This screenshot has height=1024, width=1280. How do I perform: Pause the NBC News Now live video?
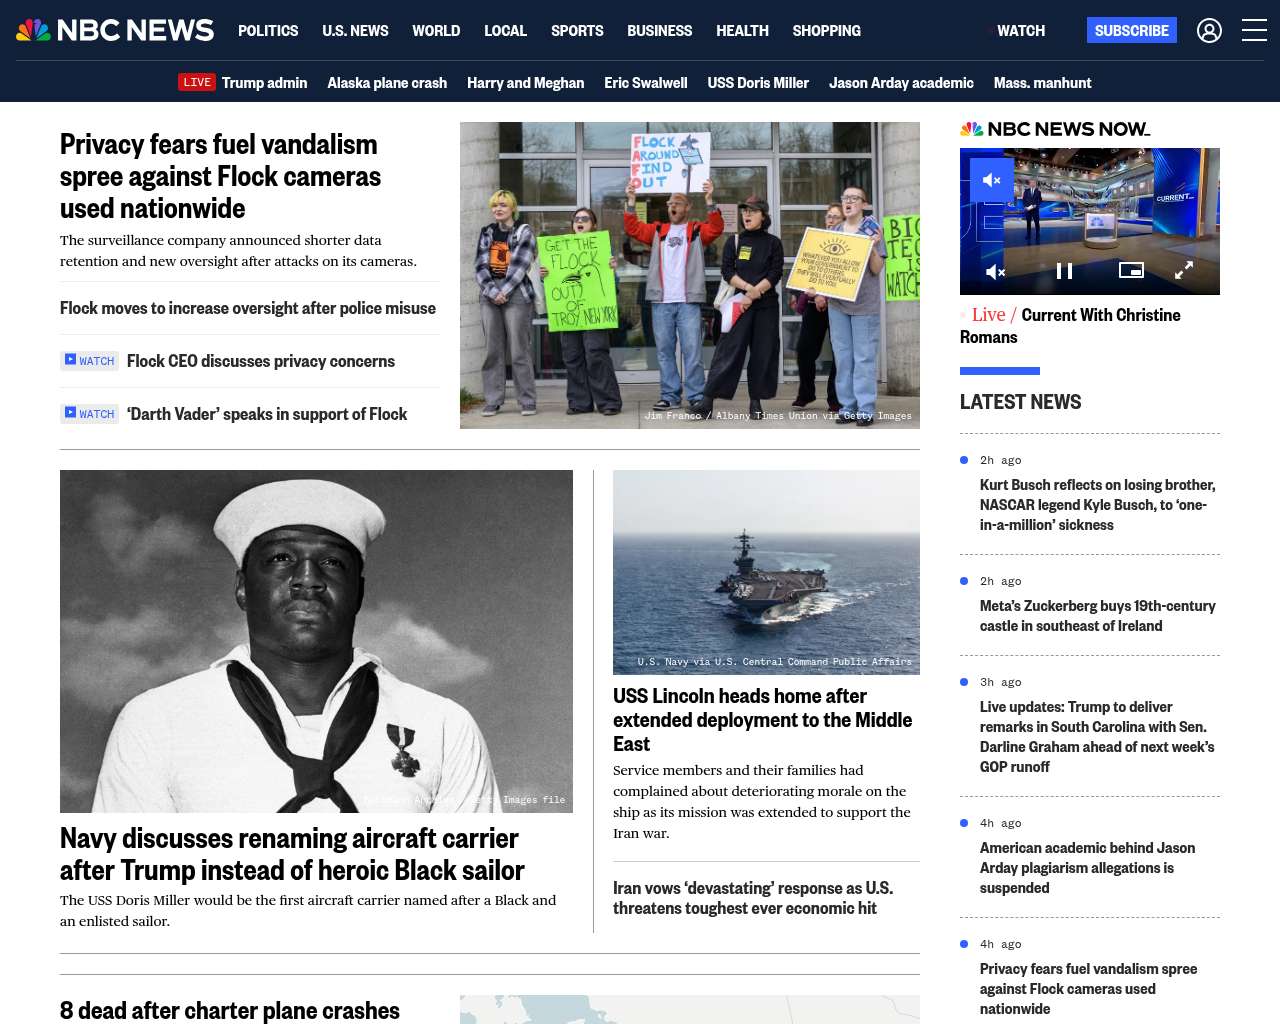tap(1065, 271)
